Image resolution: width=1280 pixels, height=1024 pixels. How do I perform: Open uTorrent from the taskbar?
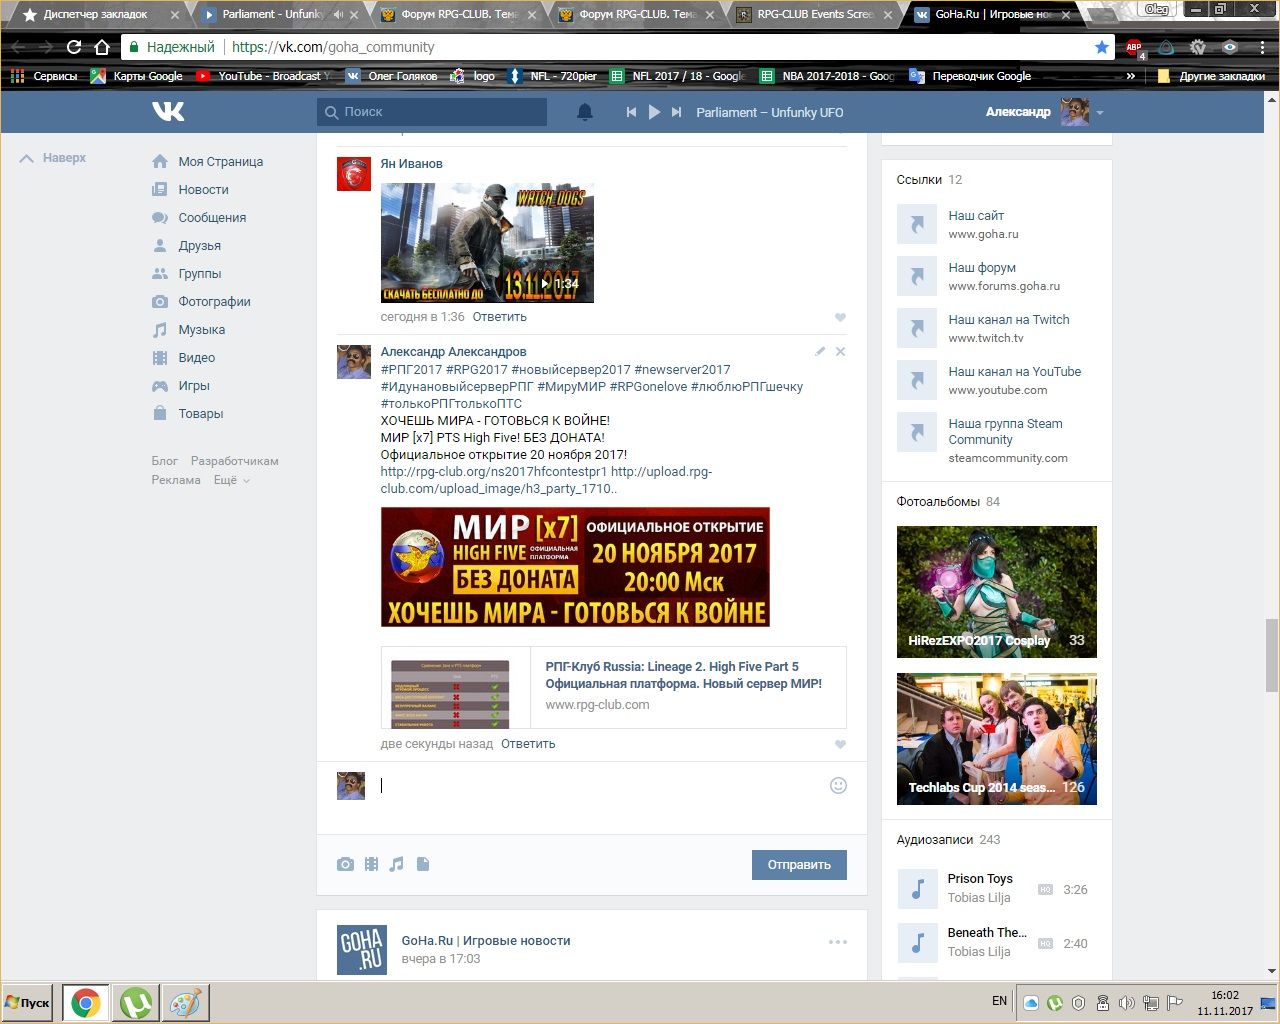click(x=135, y=1003)
